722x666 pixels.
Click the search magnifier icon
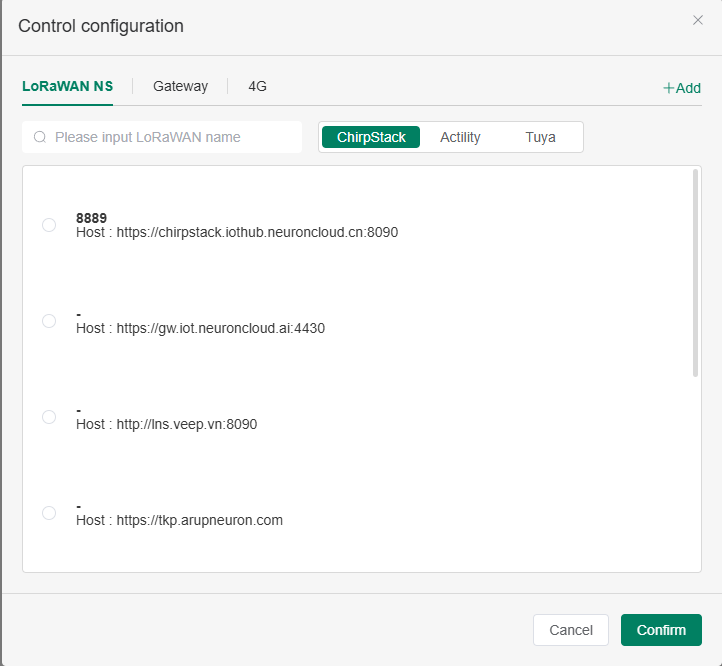(40, 137)
